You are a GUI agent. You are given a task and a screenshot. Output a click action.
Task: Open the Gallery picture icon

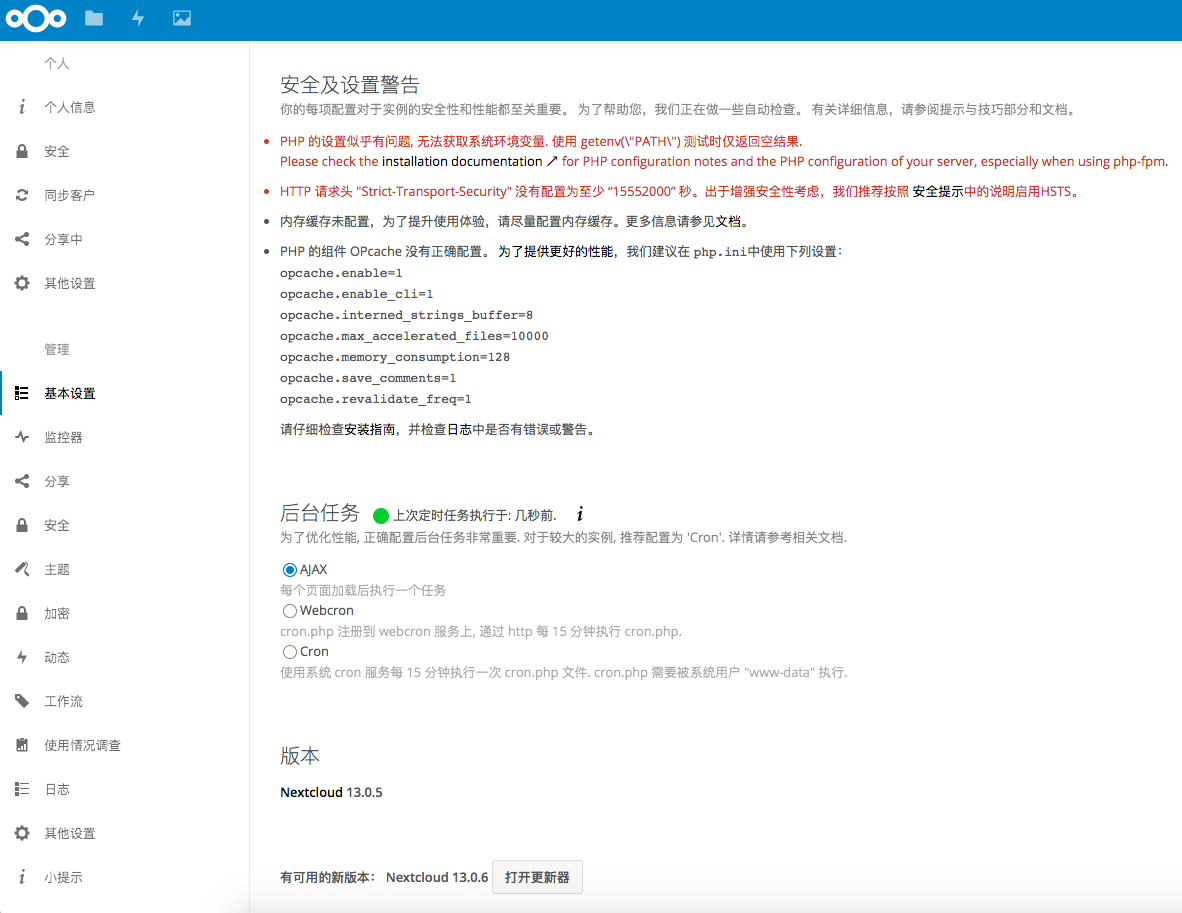click(x=182, y=18)
